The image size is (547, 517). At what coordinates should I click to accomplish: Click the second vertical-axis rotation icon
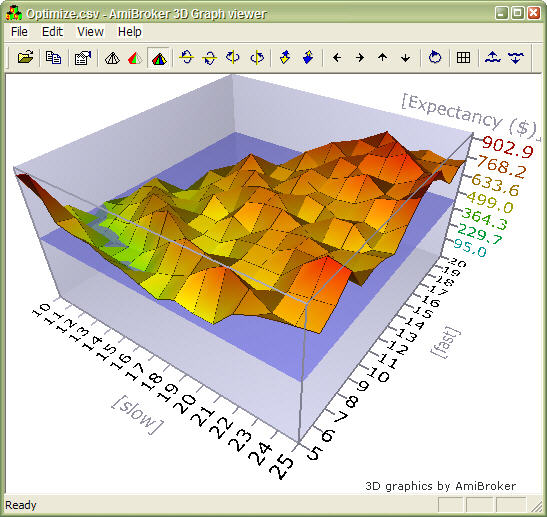[x=257, y=57]
